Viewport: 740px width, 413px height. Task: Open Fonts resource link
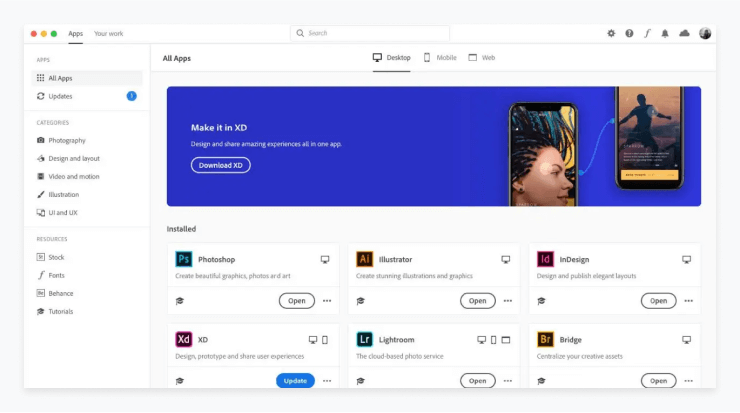[x=51, y=275]
